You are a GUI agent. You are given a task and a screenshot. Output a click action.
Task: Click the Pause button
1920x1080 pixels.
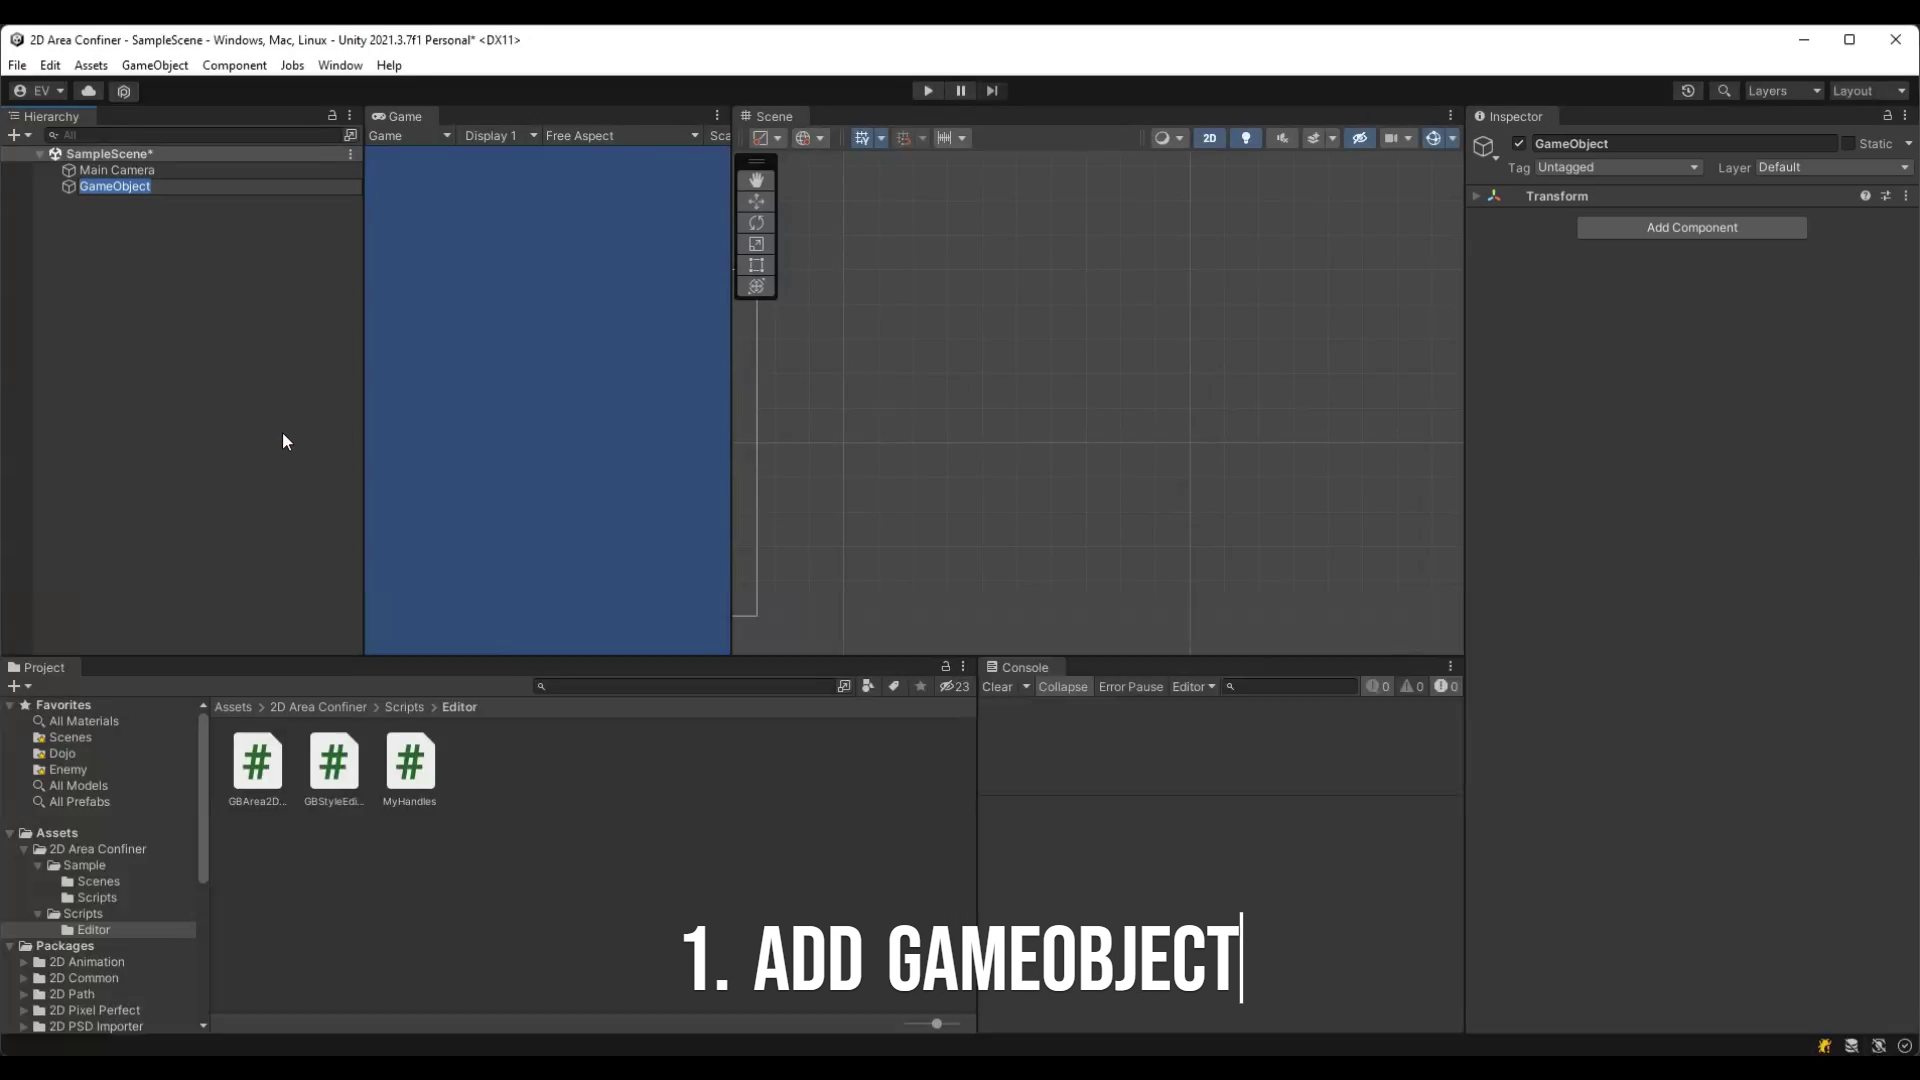[x=960, y=90]
